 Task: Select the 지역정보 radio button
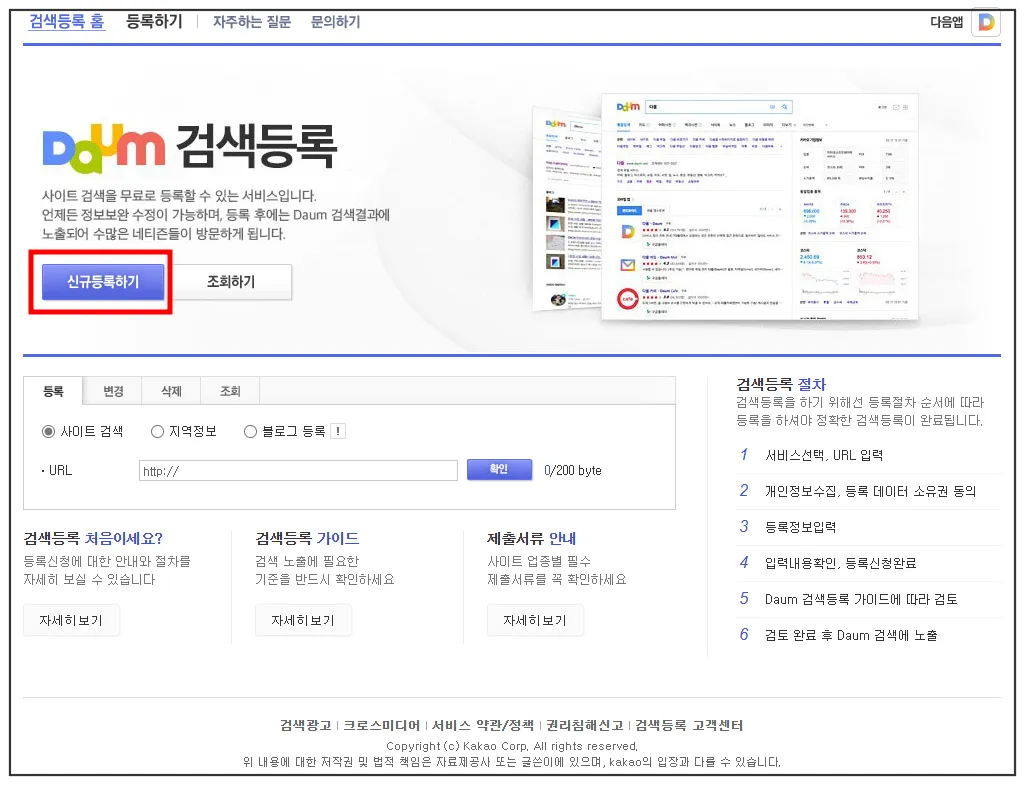pos(157,431)
